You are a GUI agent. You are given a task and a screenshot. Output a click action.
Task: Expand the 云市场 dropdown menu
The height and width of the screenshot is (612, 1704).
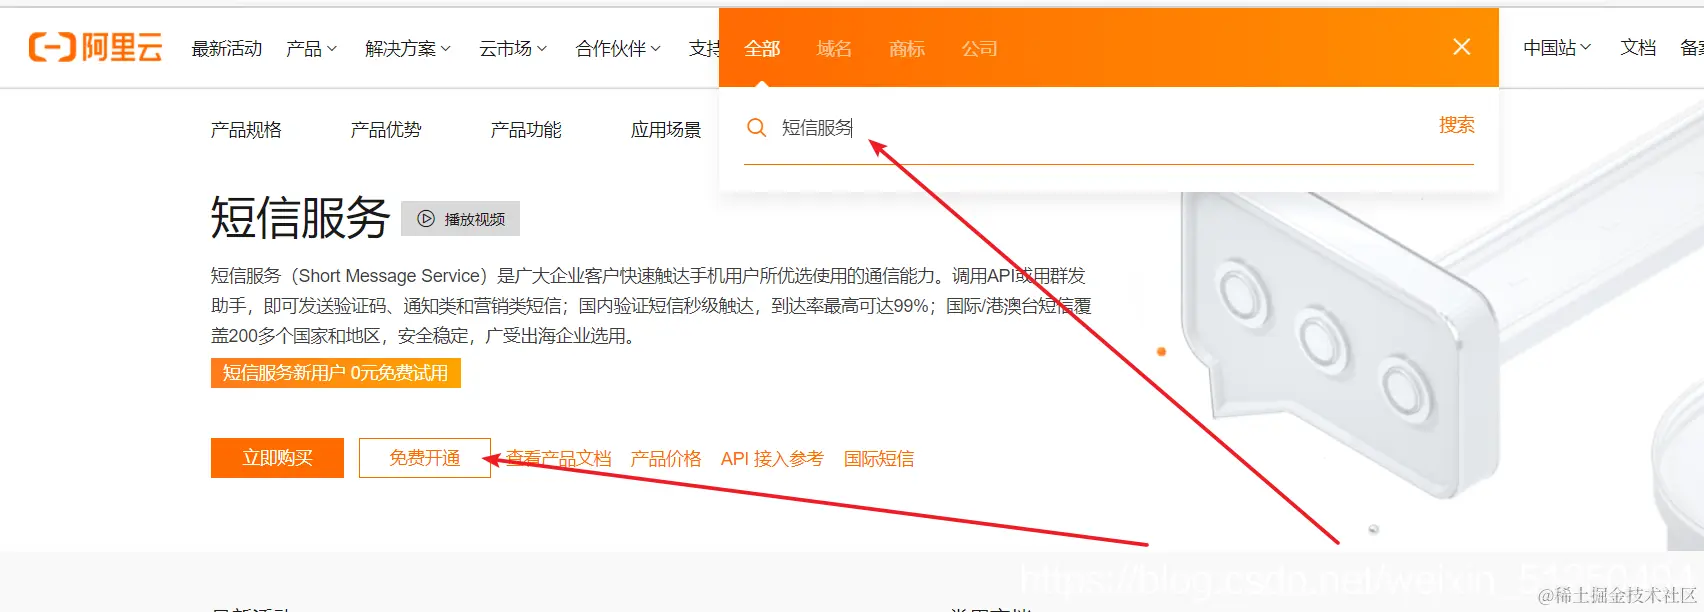click(x=513, y=48)
